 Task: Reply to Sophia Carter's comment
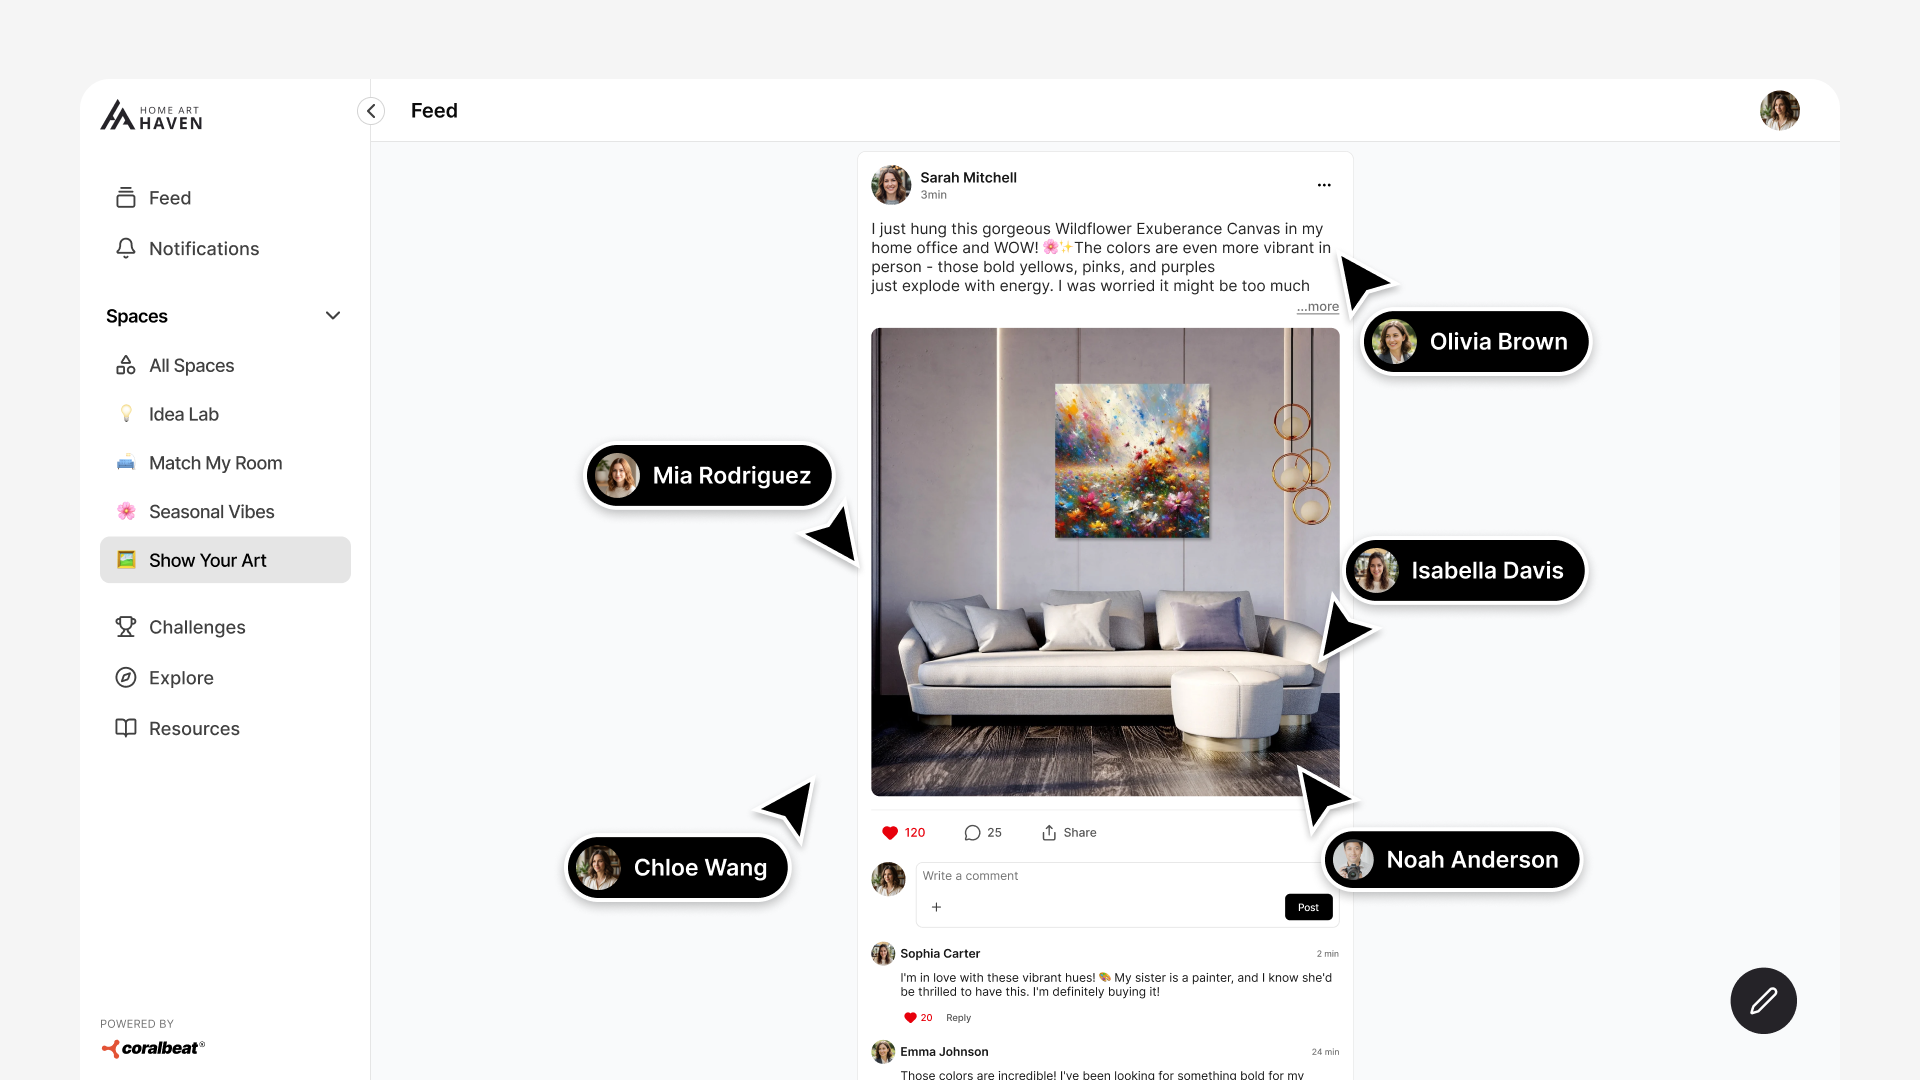pyautogui.click(x=958, y=1018)
